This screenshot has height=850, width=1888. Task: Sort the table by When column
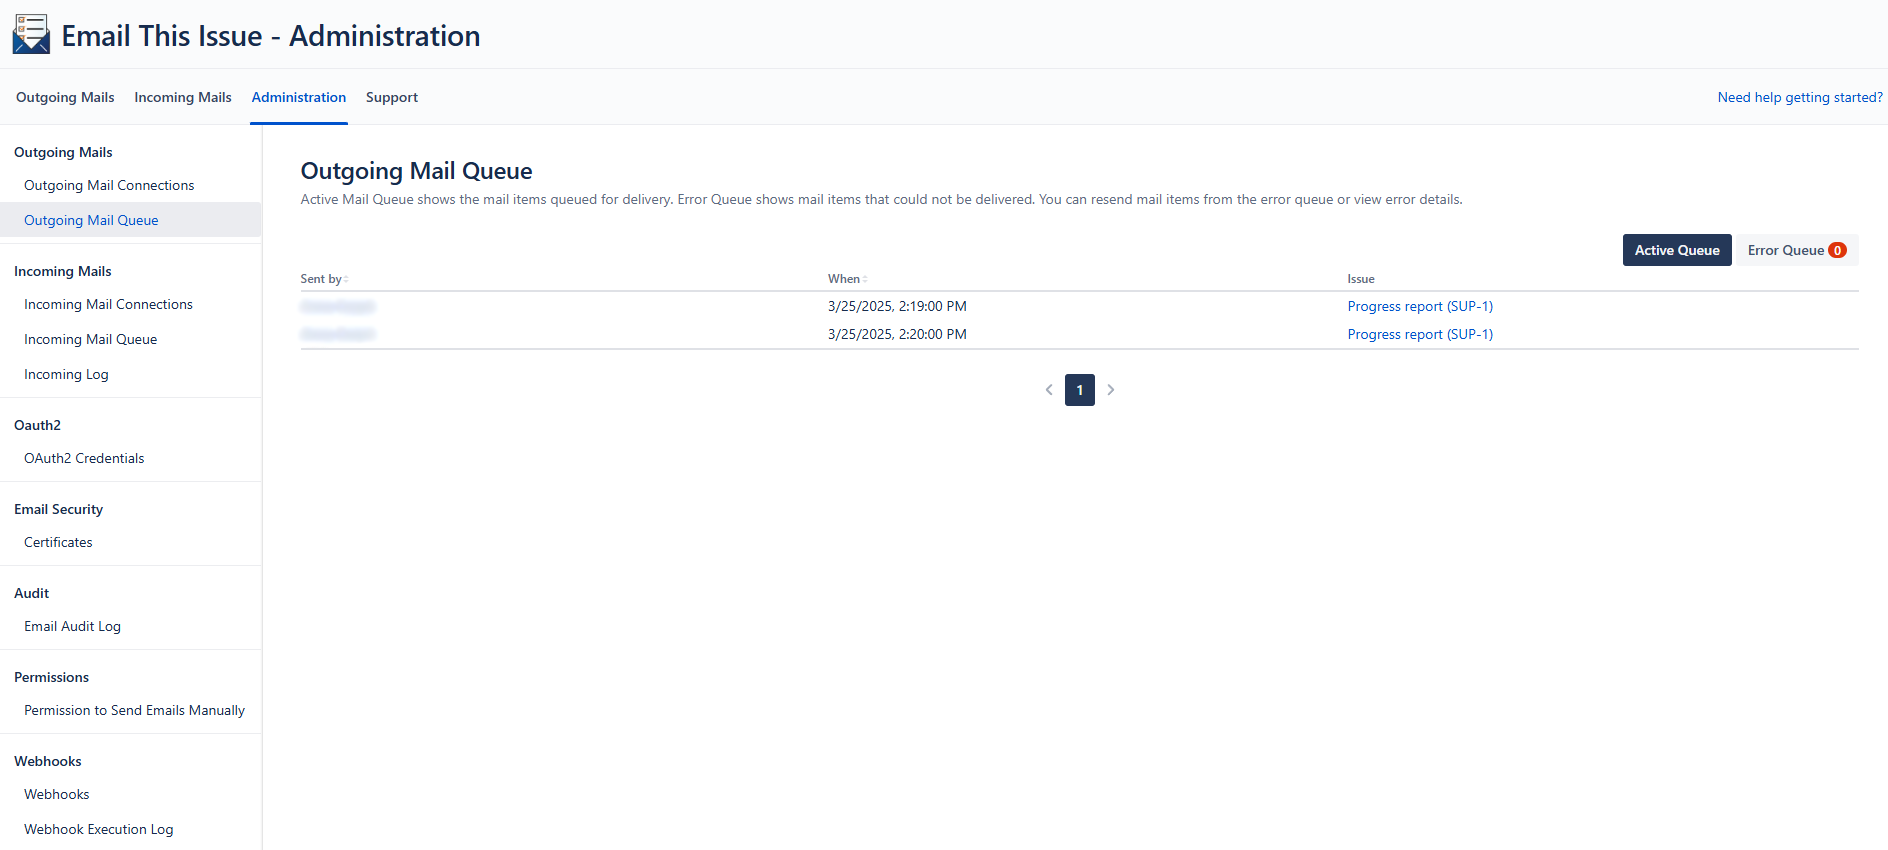click(845, 279)
